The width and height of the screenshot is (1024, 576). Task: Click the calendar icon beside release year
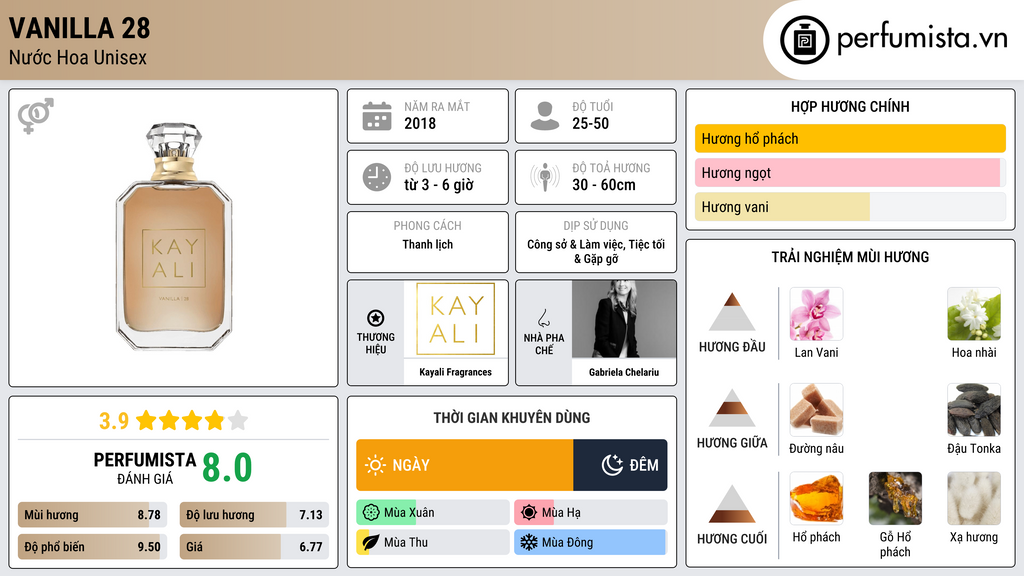(376, 116)
